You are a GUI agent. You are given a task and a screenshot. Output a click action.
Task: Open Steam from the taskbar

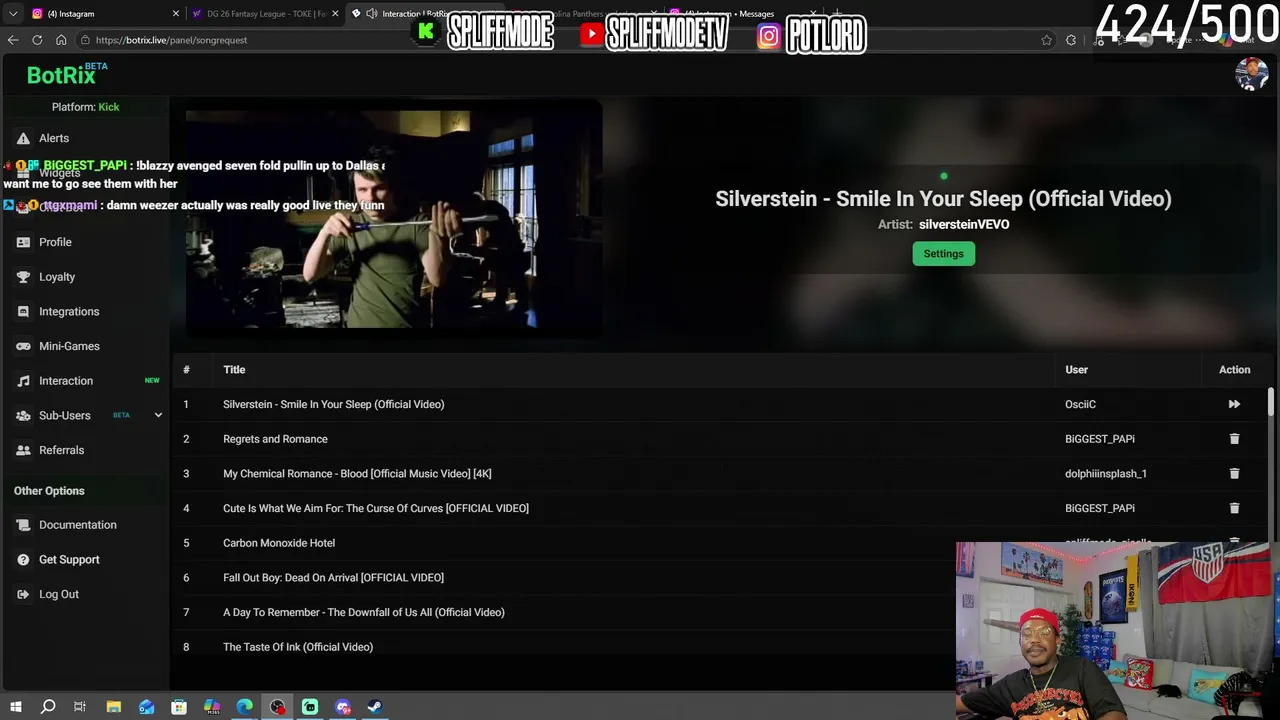375,707
